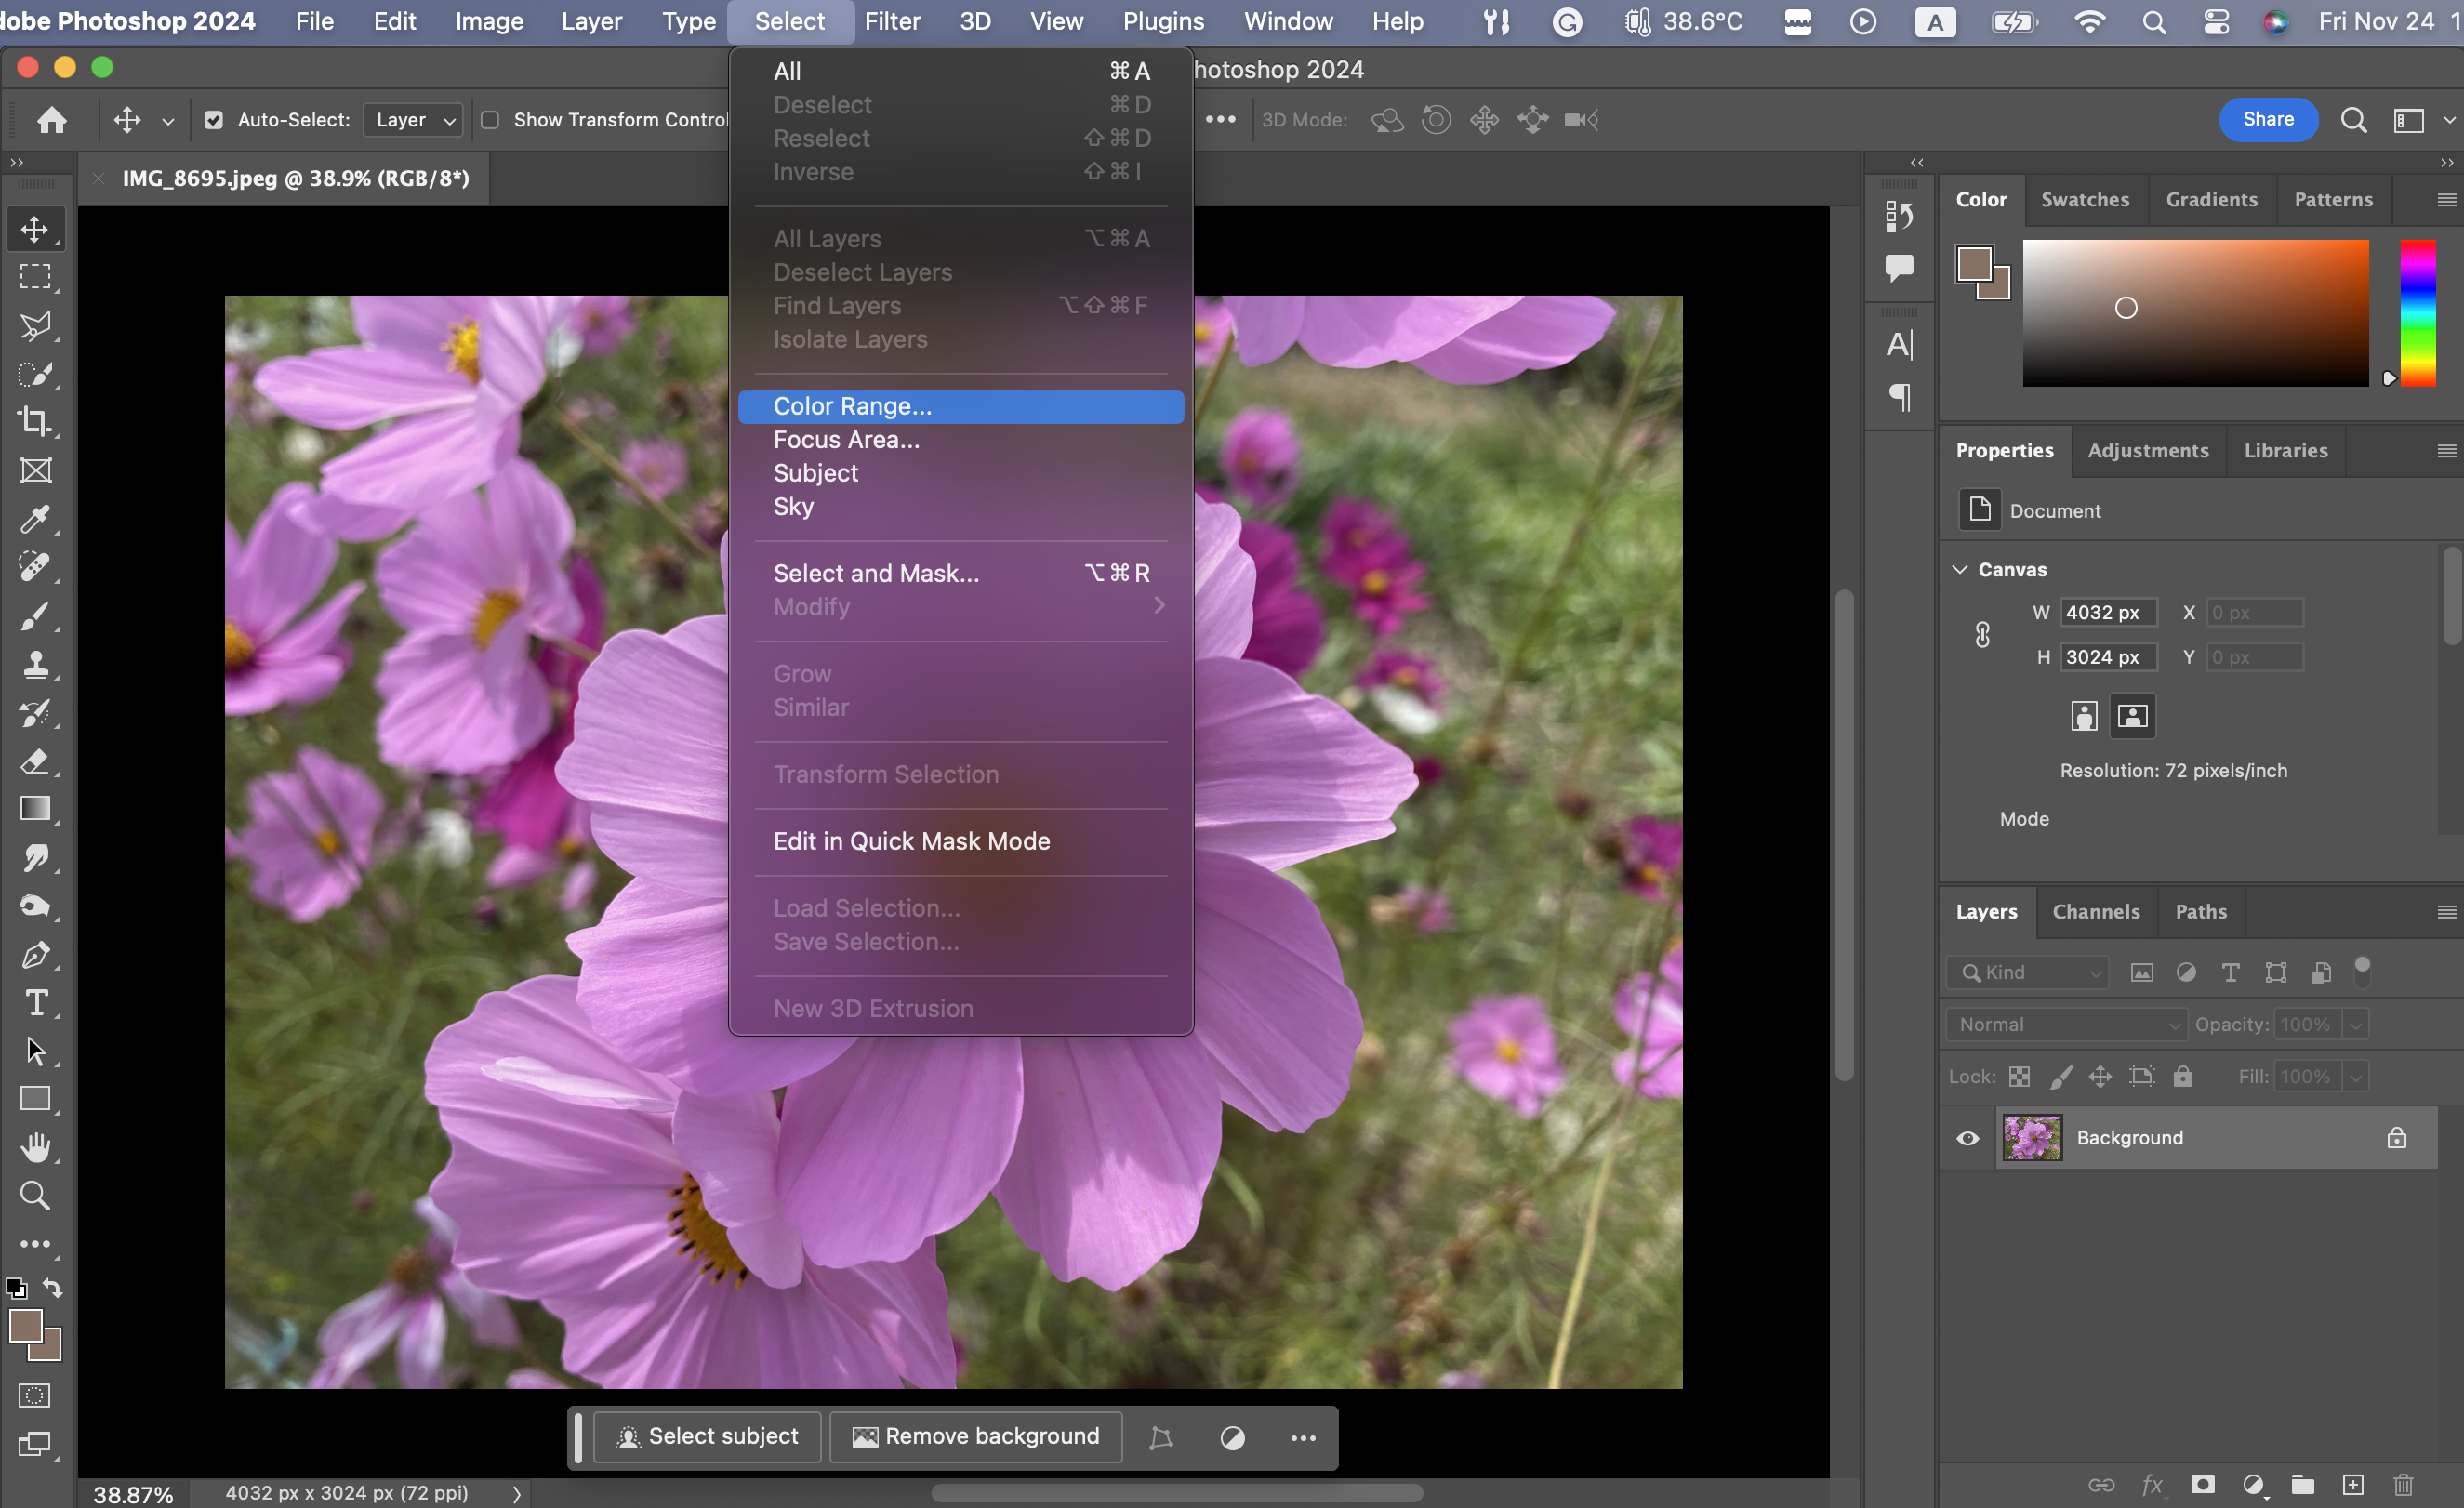2464x1508 pixels.
Task: Select the Hand tool
Action: pos(35,1148)
